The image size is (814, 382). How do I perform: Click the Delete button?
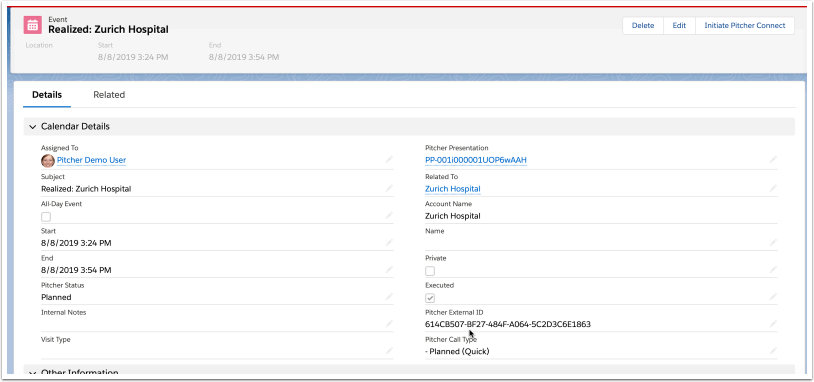point(643,25)
